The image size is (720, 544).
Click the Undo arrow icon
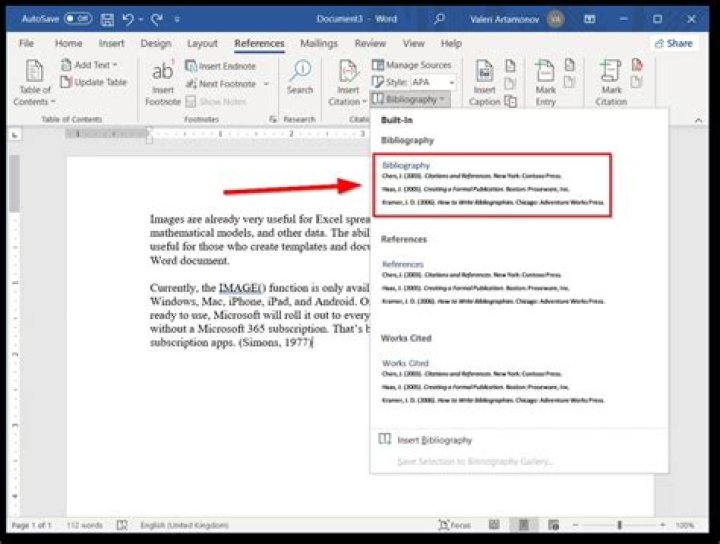click(x=128, y=19)
